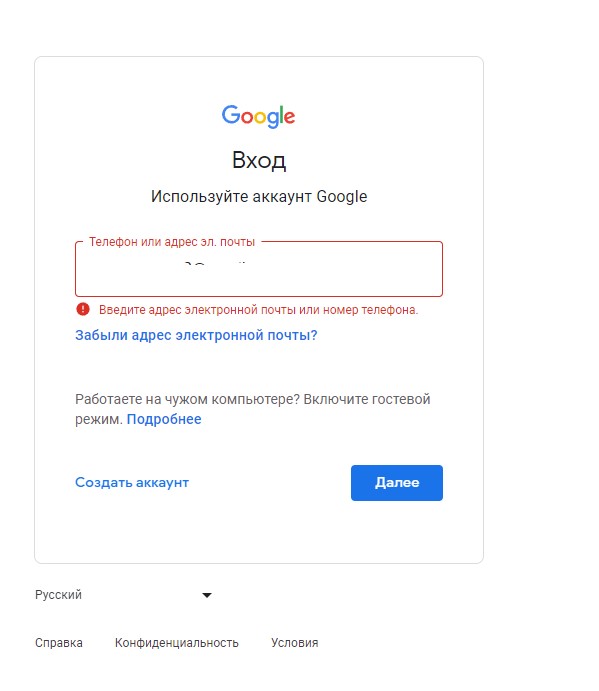Open the Создать аккаунт link
The height and width of the screenshot is (691, 599).
pos(132,483)
